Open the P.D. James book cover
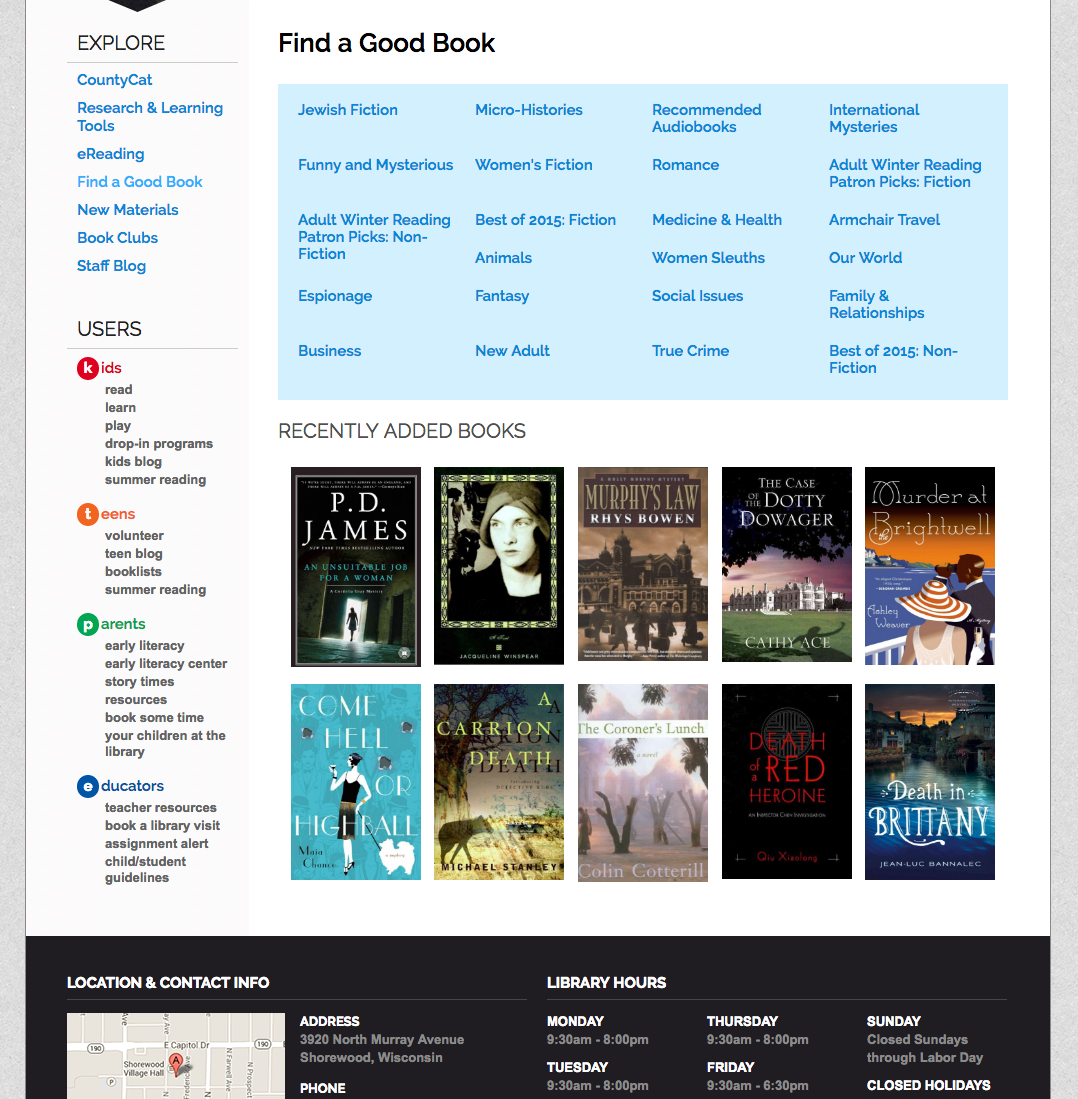 point(356,566)
